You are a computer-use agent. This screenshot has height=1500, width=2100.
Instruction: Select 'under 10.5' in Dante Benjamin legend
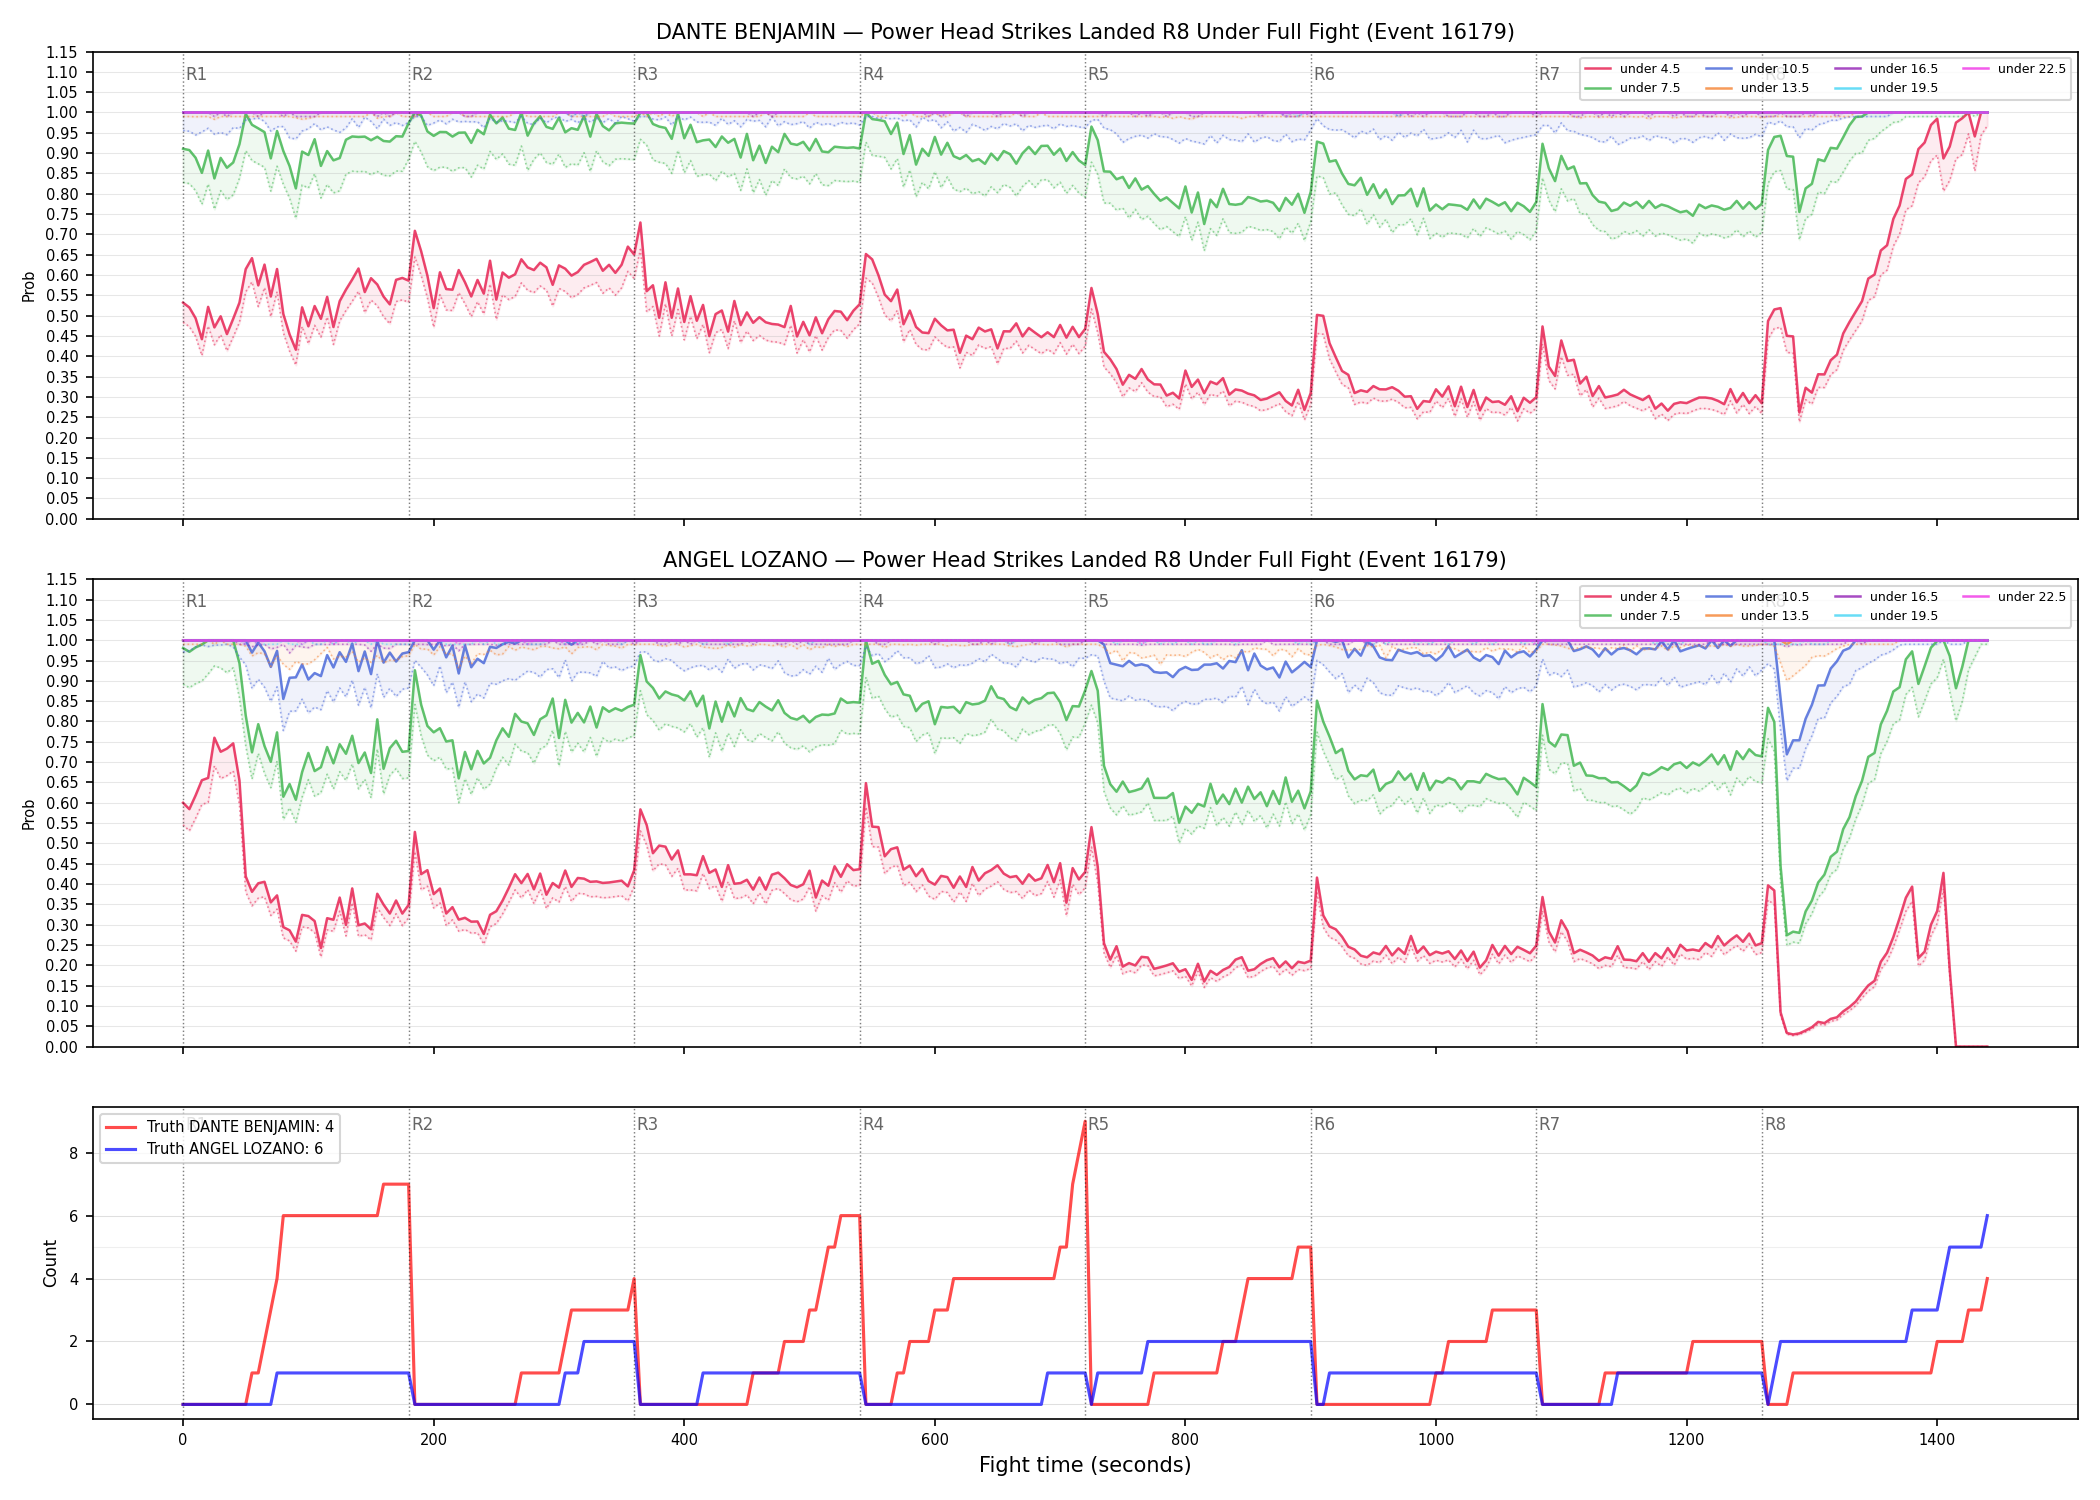click(x=1758, y=69)
